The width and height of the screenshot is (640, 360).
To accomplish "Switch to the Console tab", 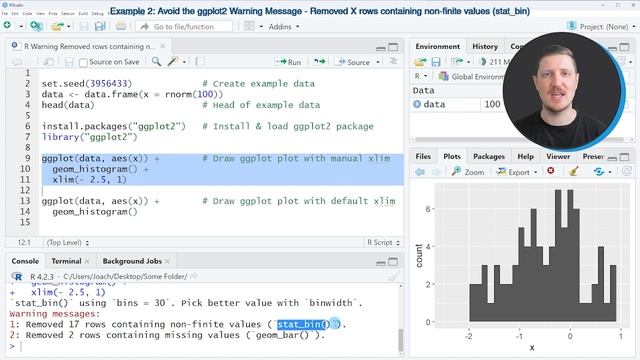I will pyautogui.click(x=25, y=261).
